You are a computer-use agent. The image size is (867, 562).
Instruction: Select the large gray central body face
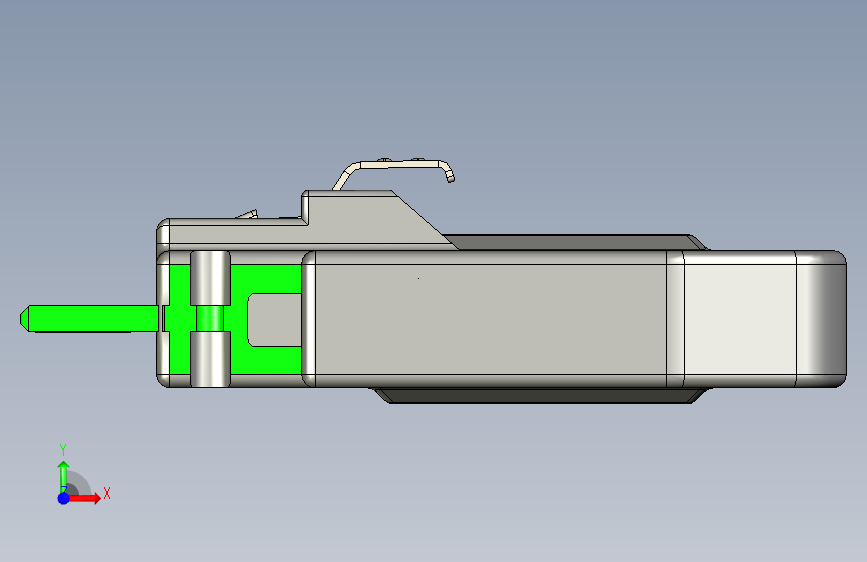click(x=490, y=319)
